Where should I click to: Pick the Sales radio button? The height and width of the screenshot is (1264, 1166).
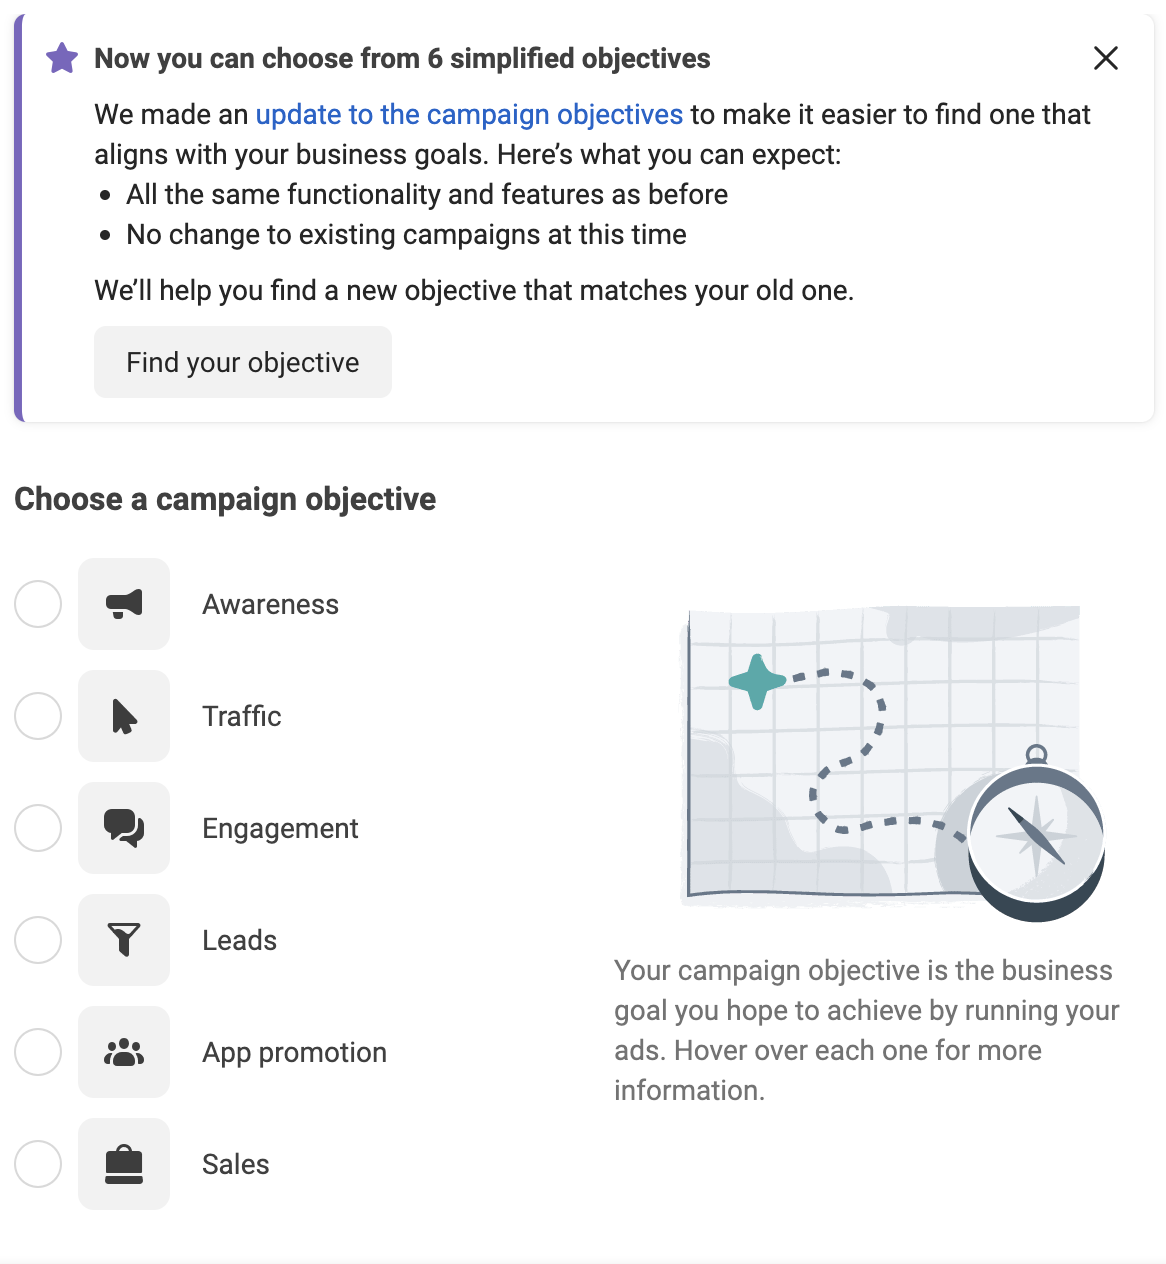(x=38, y=1164)
